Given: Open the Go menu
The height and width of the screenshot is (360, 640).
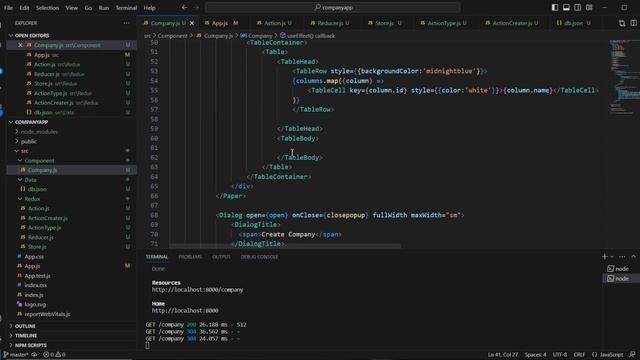Looking at the screenshot, I should point(88,8).
